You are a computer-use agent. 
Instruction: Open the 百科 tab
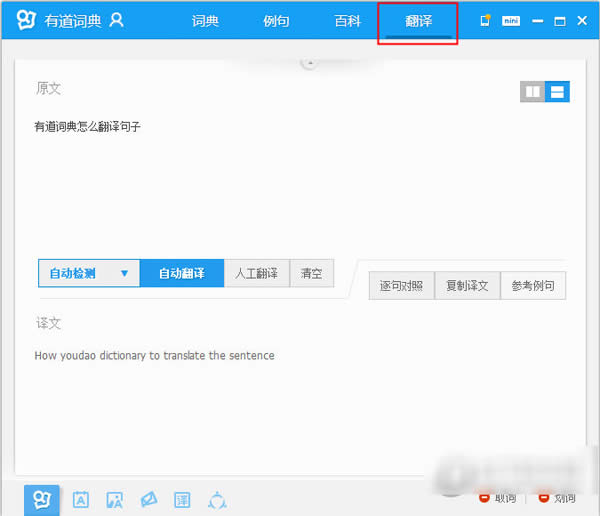coord(347,21)
